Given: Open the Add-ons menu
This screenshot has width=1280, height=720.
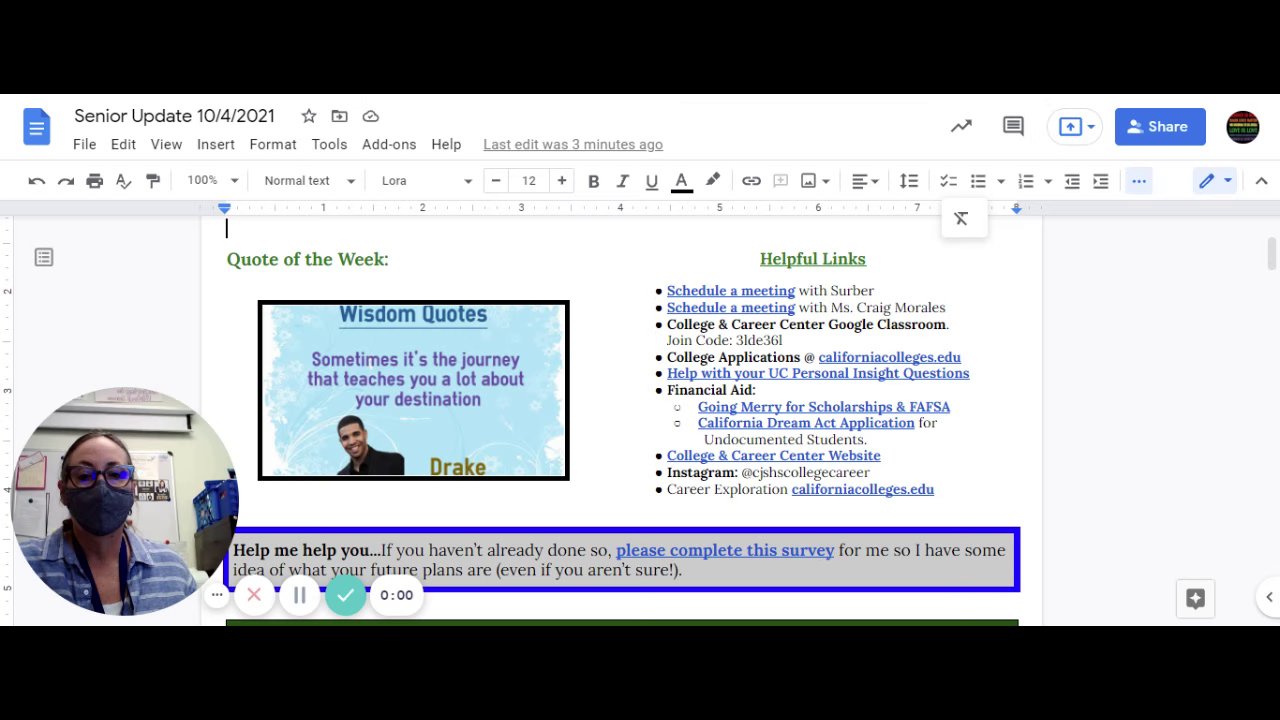Looking at the screenshot, I should (389, 144).
